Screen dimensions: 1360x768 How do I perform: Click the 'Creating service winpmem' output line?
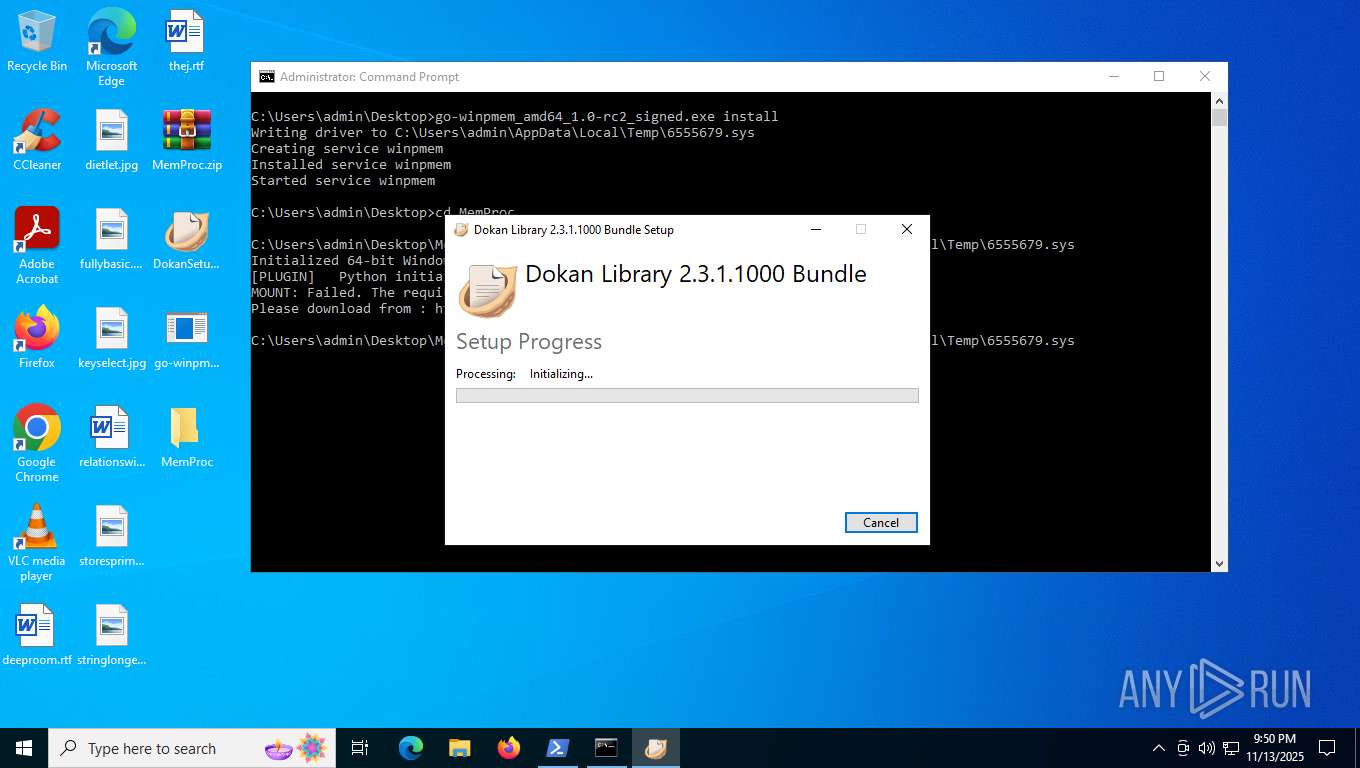tap(347, 149)
